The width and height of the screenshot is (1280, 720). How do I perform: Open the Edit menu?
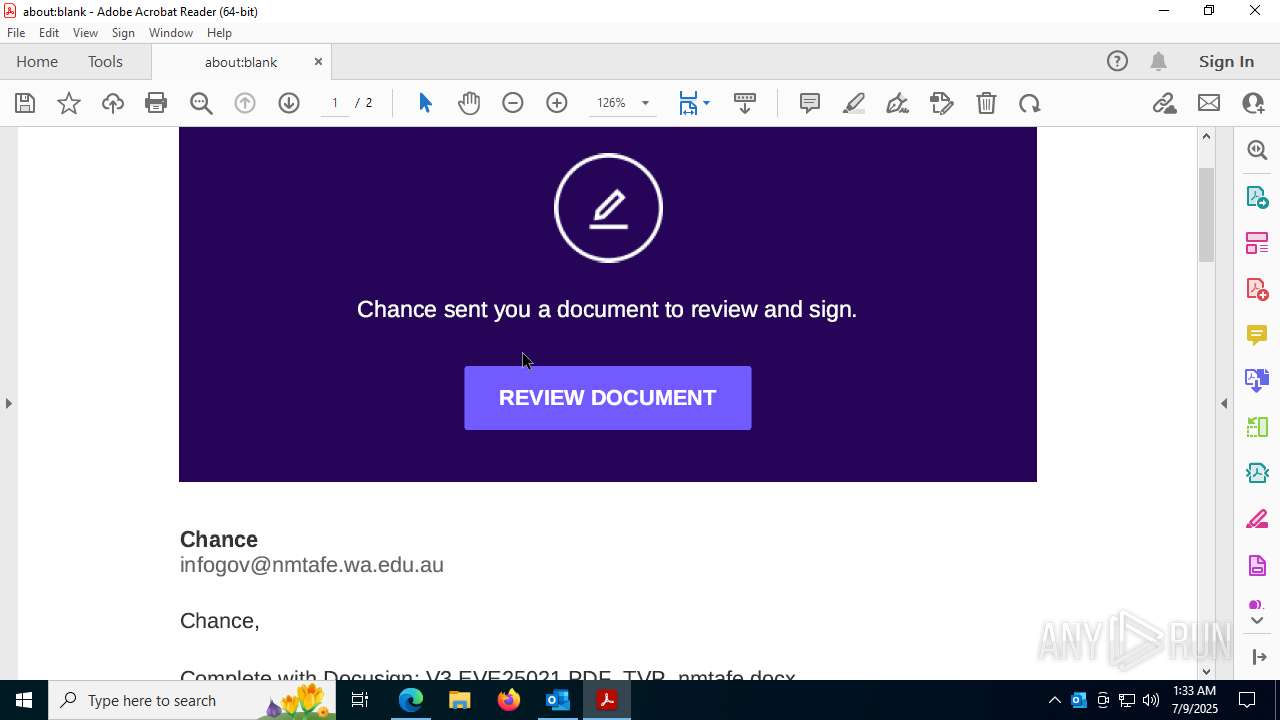coord(49,33)
